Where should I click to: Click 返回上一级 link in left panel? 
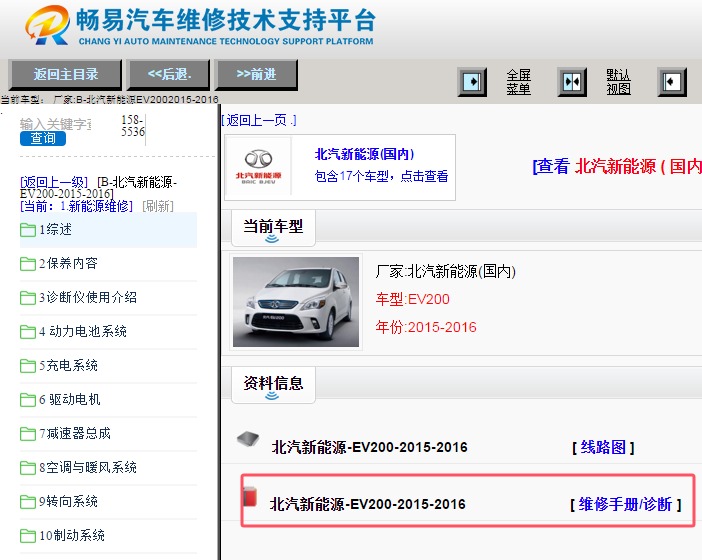54,182
